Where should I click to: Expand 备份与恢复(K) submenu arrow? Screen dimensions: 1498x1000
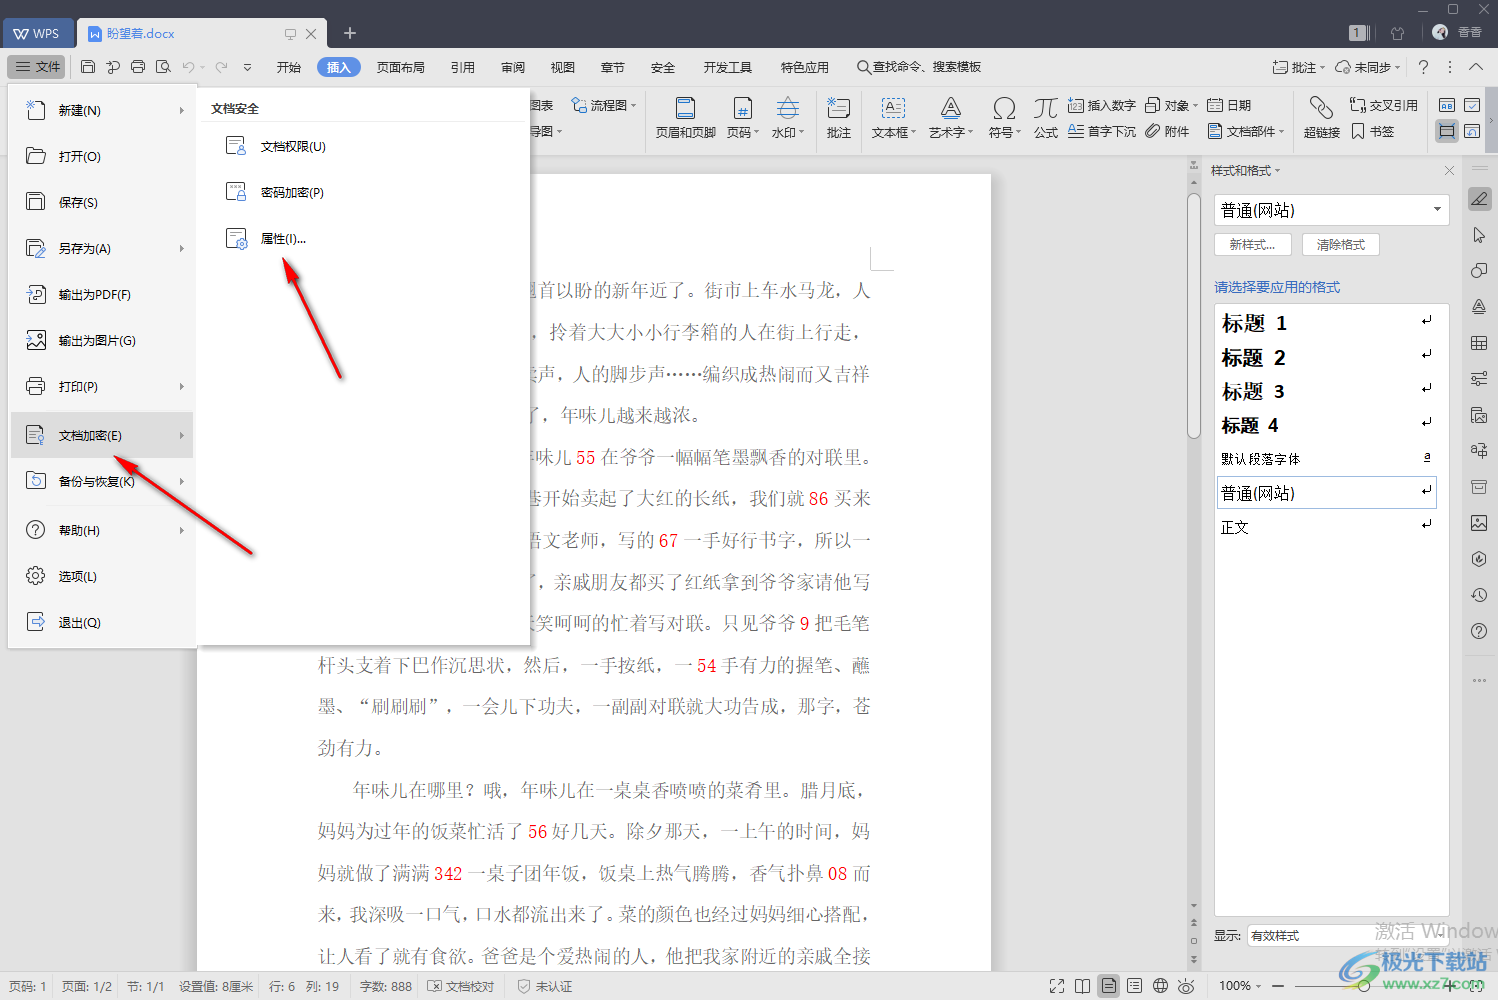[x=182, y=481]
